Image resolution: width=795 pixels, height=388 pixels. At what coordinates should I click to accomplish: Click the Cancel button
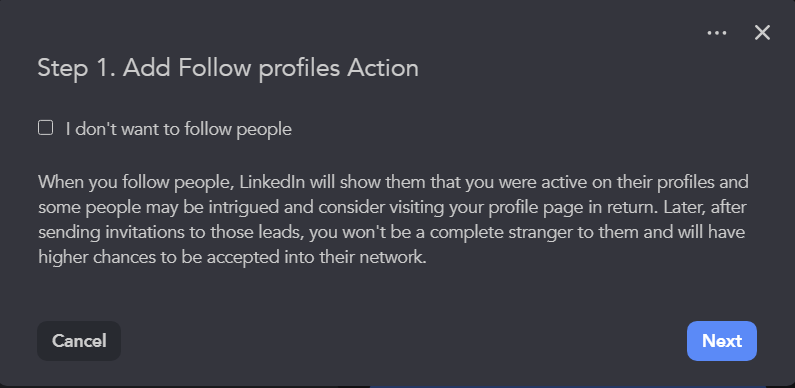79,341
